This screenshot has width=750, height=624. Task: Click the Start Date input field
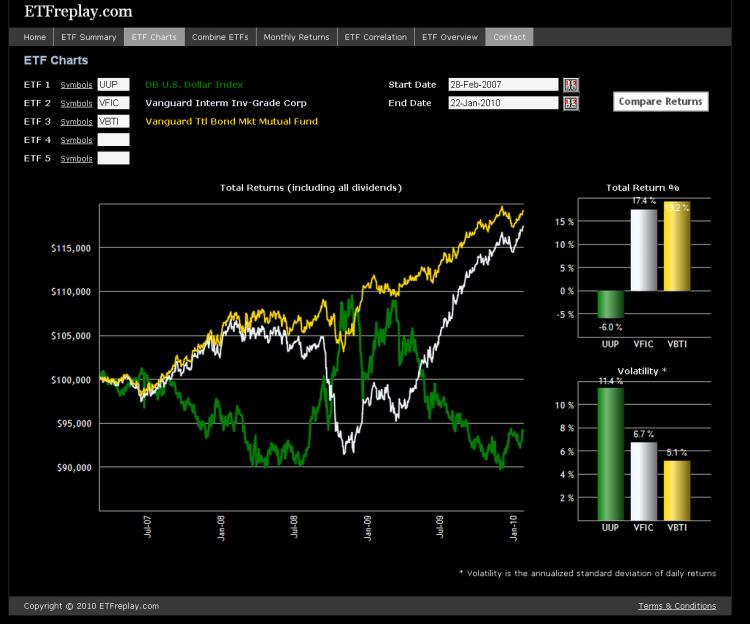coord(503,85)
